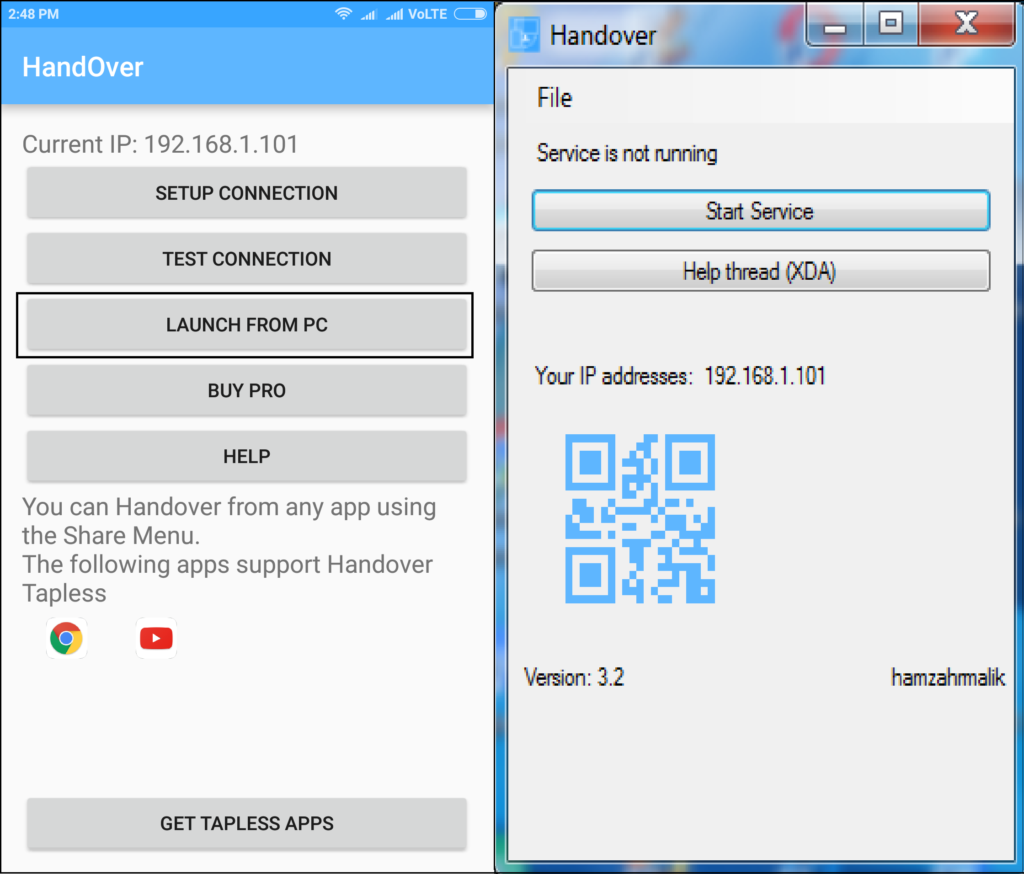Tap GET TAPLESS APPS button

[247, 823]
